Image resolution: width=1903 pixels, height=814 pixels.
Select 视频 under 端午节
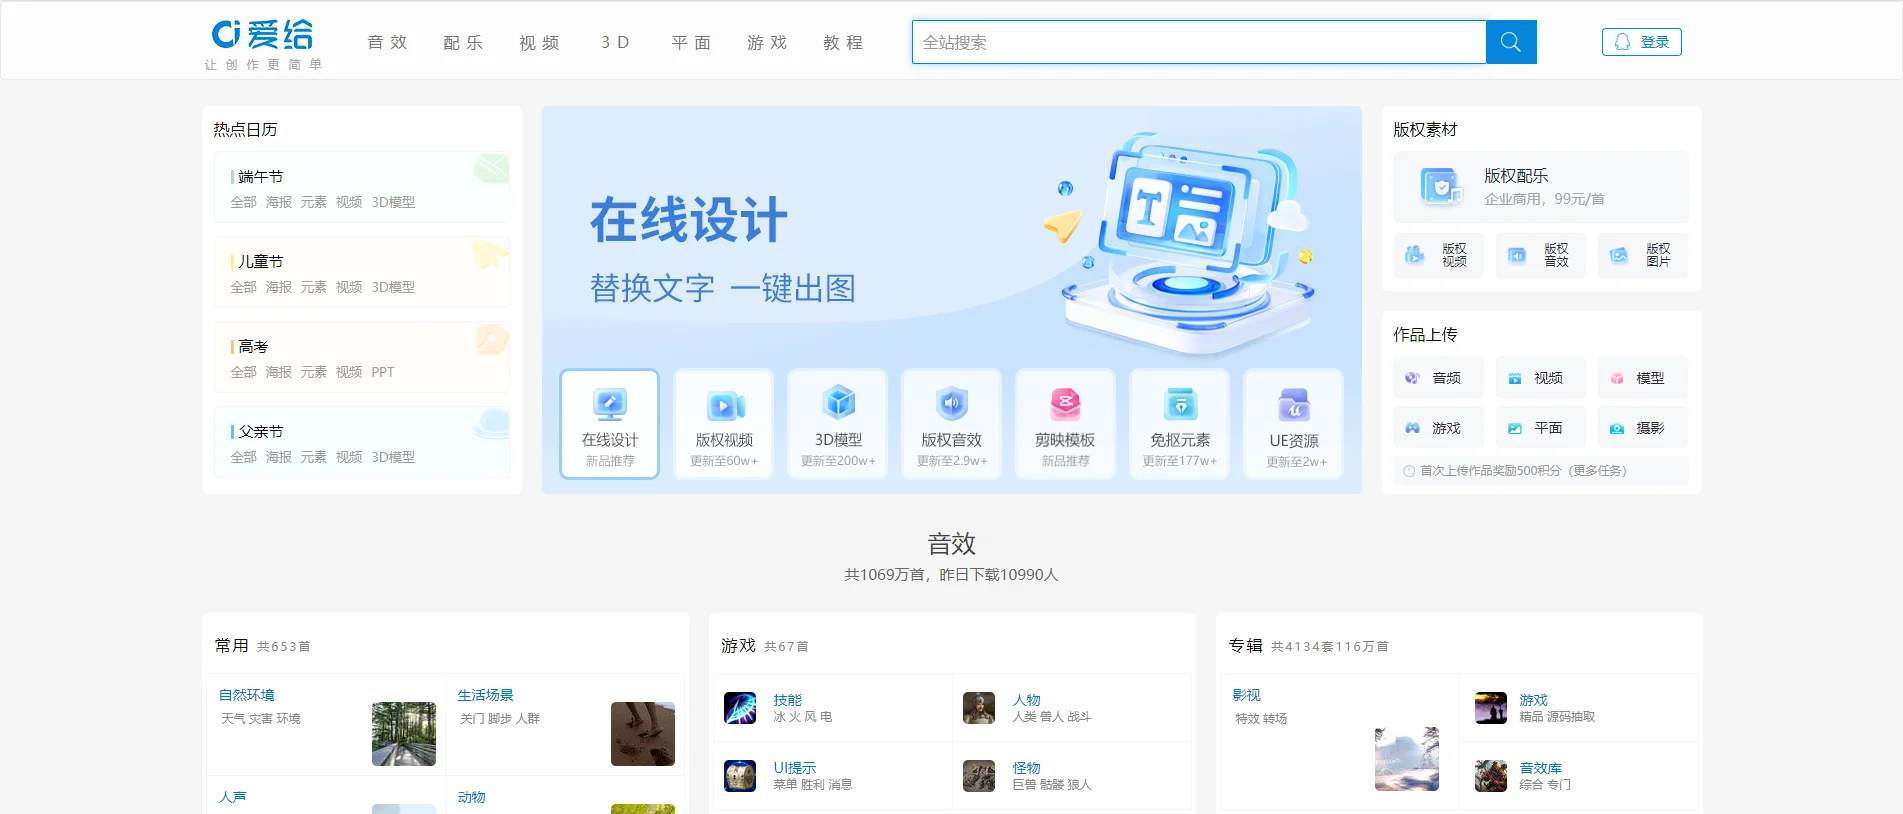click(x=349, y=202)
